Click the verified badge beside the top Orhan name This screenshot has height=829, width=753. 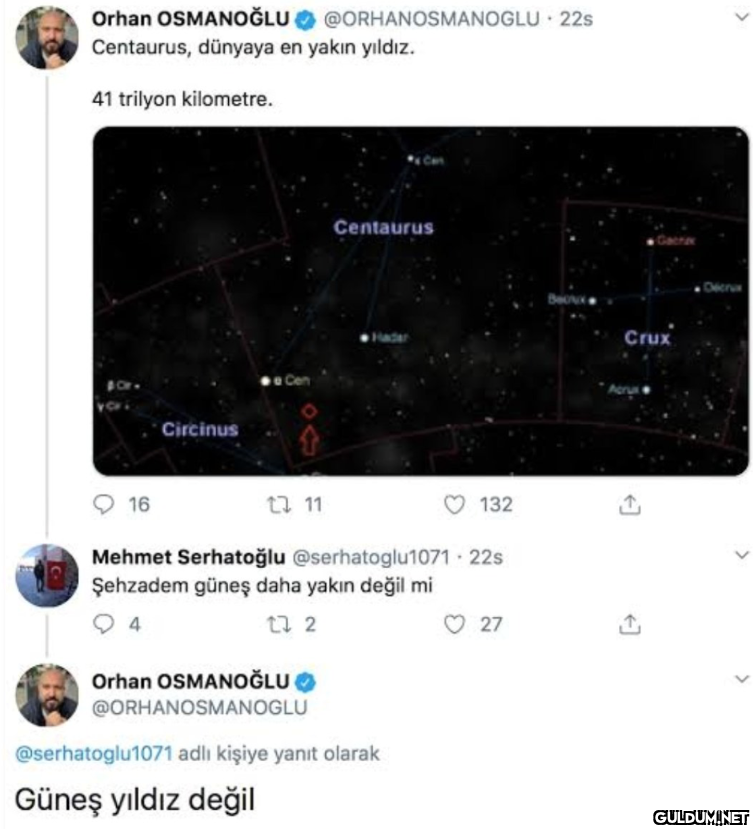[x=306, y=20]
